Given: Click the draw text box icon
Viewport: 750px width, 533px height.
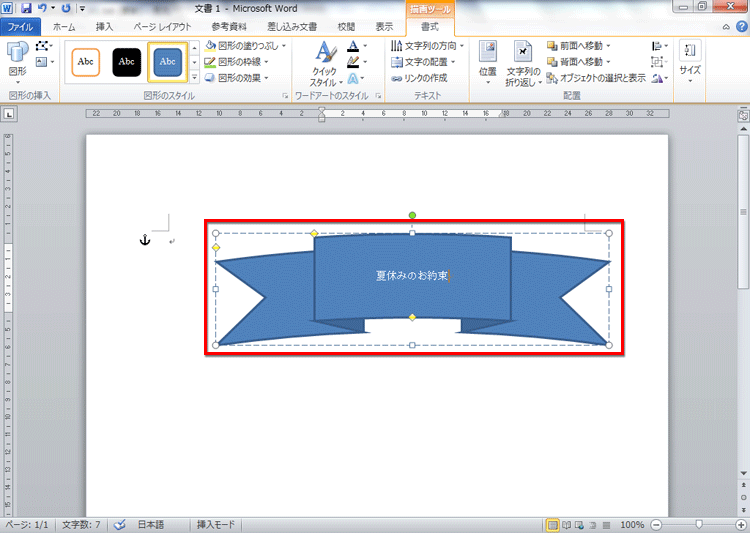Looking at the screenshot, I should pos(44,62).
